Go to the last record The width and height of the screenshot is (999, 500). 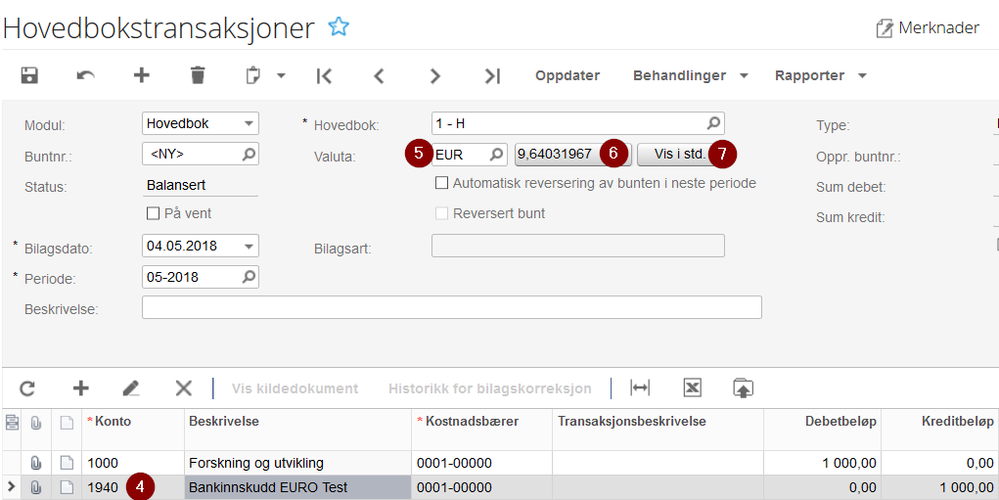click(492, 76)
